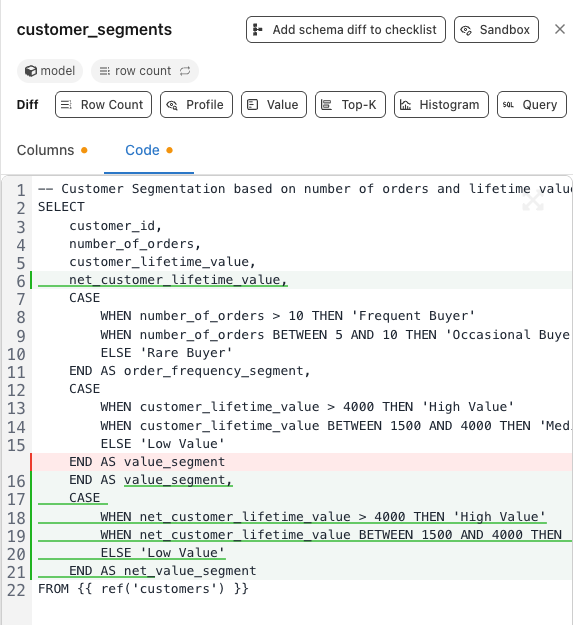This screenshot has width=573, height=625.
Task: Click line 2 'SELECT' in code
Action: click(61, 207)
